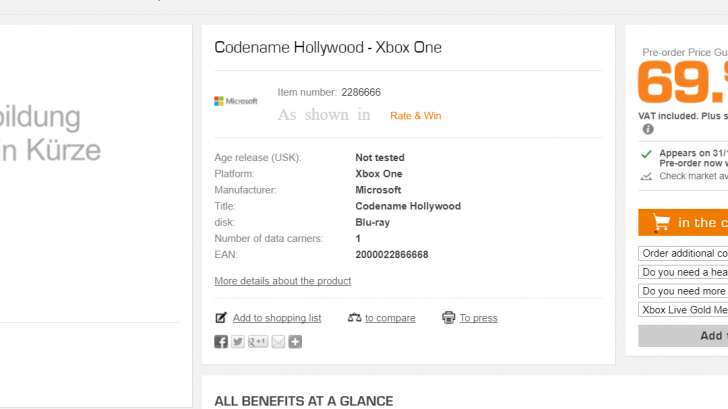Screen dimensions: 728x409
Task: Click Check market availability text
Action: point(693,176)
